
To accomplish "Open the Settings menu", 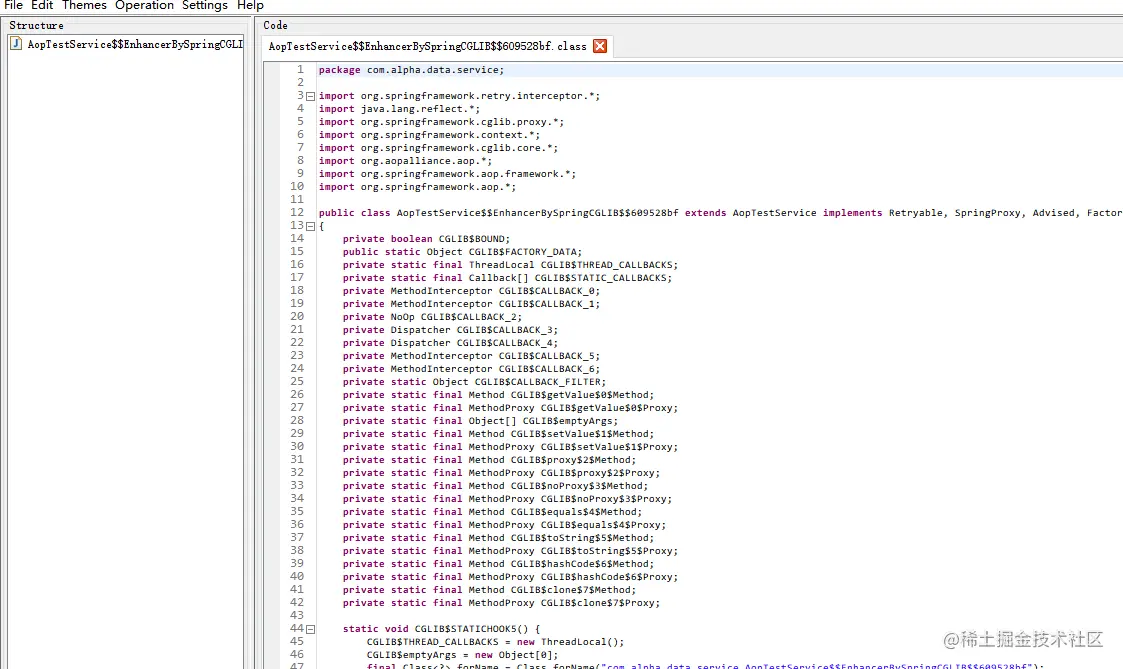I will [x=205, y=5].
